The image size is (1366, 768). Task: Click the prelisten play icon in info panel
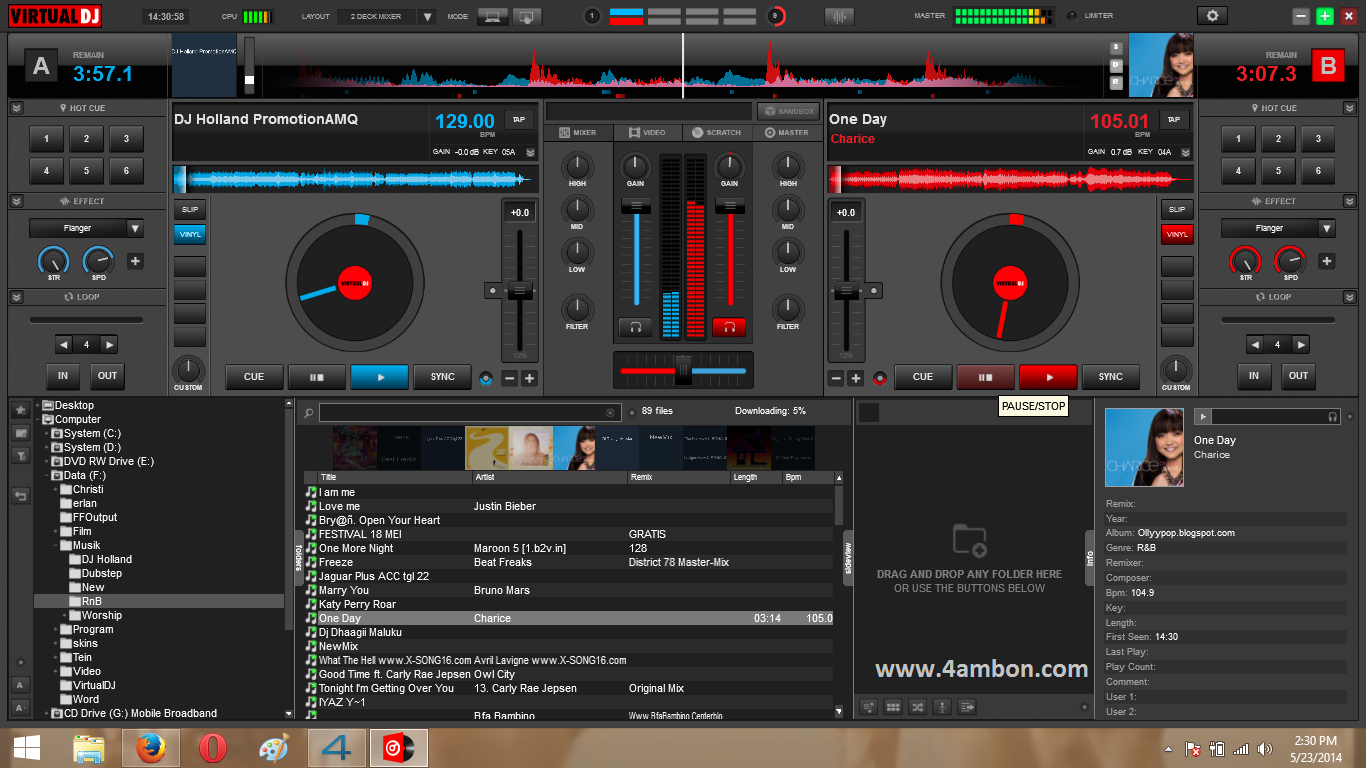(x=1203, y=416)
